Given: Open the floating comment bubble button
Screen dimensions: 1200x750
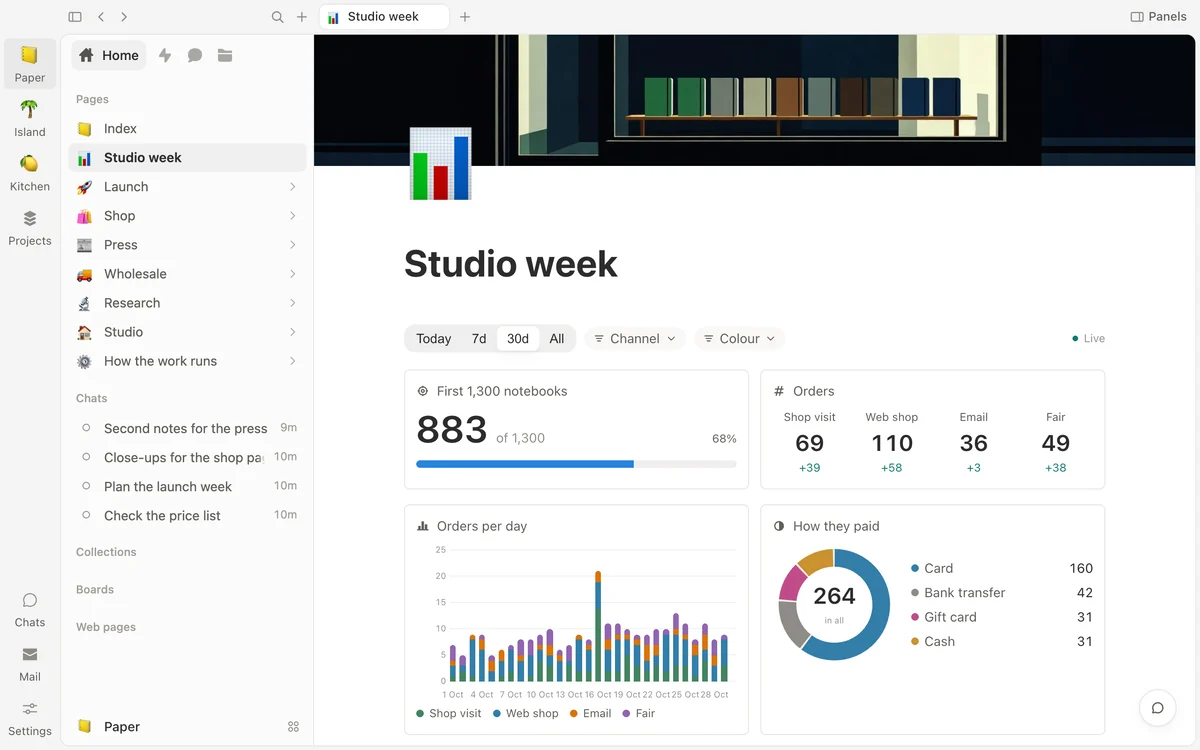Looking at the screenshot, I should coord(1157,708).
